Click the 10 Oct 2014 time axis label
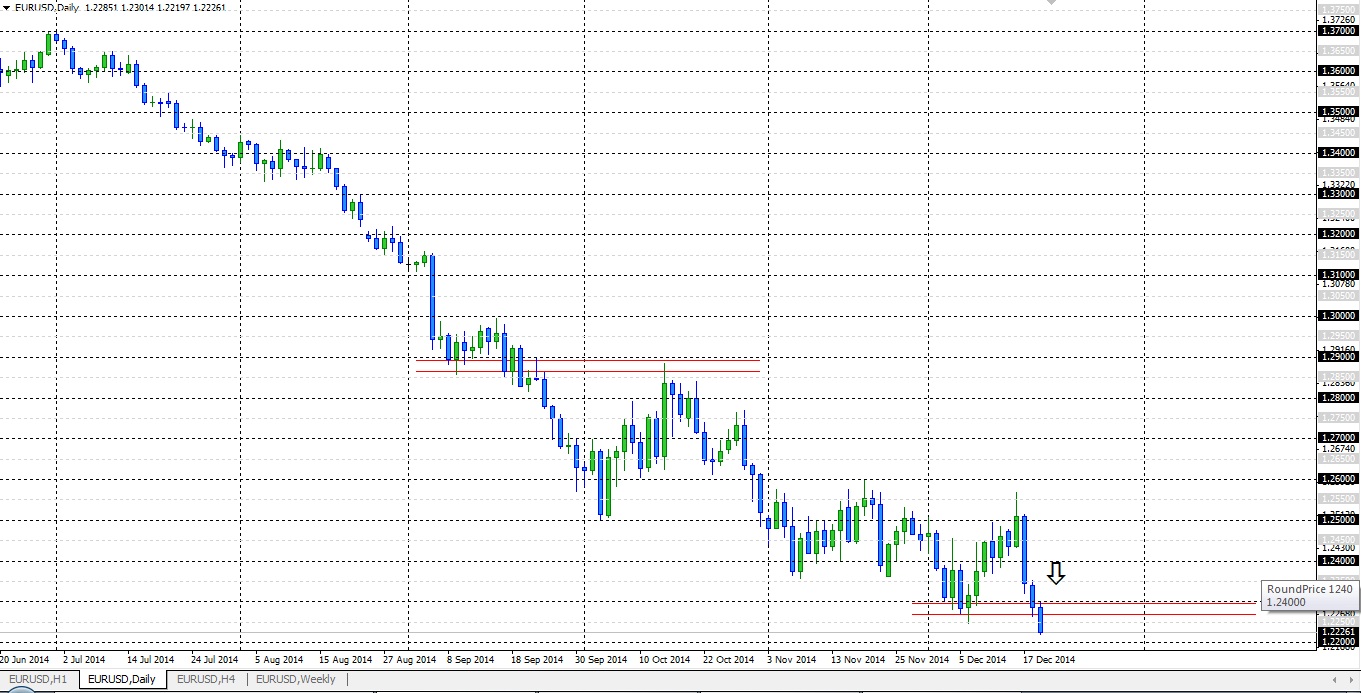Viewport: 1361px width, 693px height. (x=665, y=660)
